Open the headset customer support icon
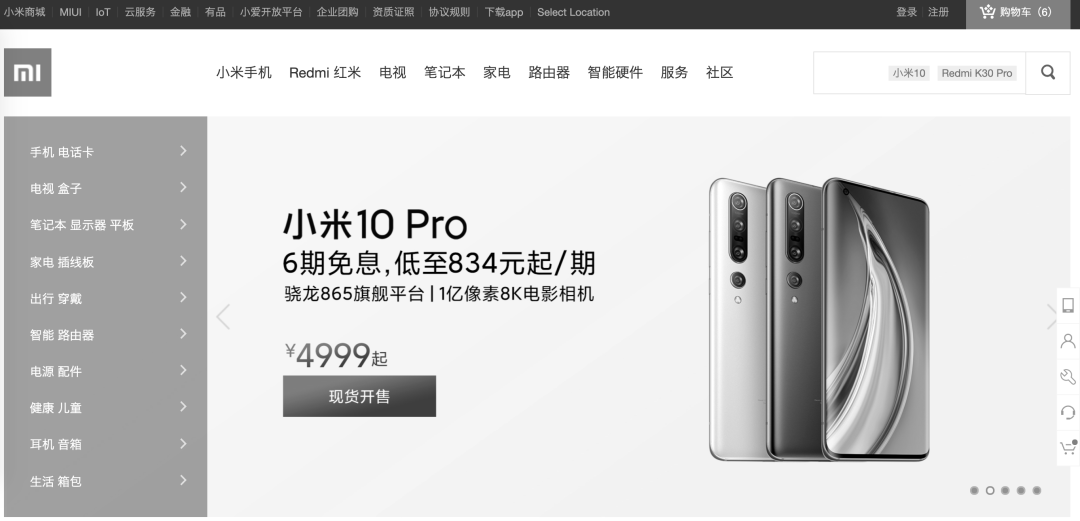 pyautogui.click(x=1068, y=412)
